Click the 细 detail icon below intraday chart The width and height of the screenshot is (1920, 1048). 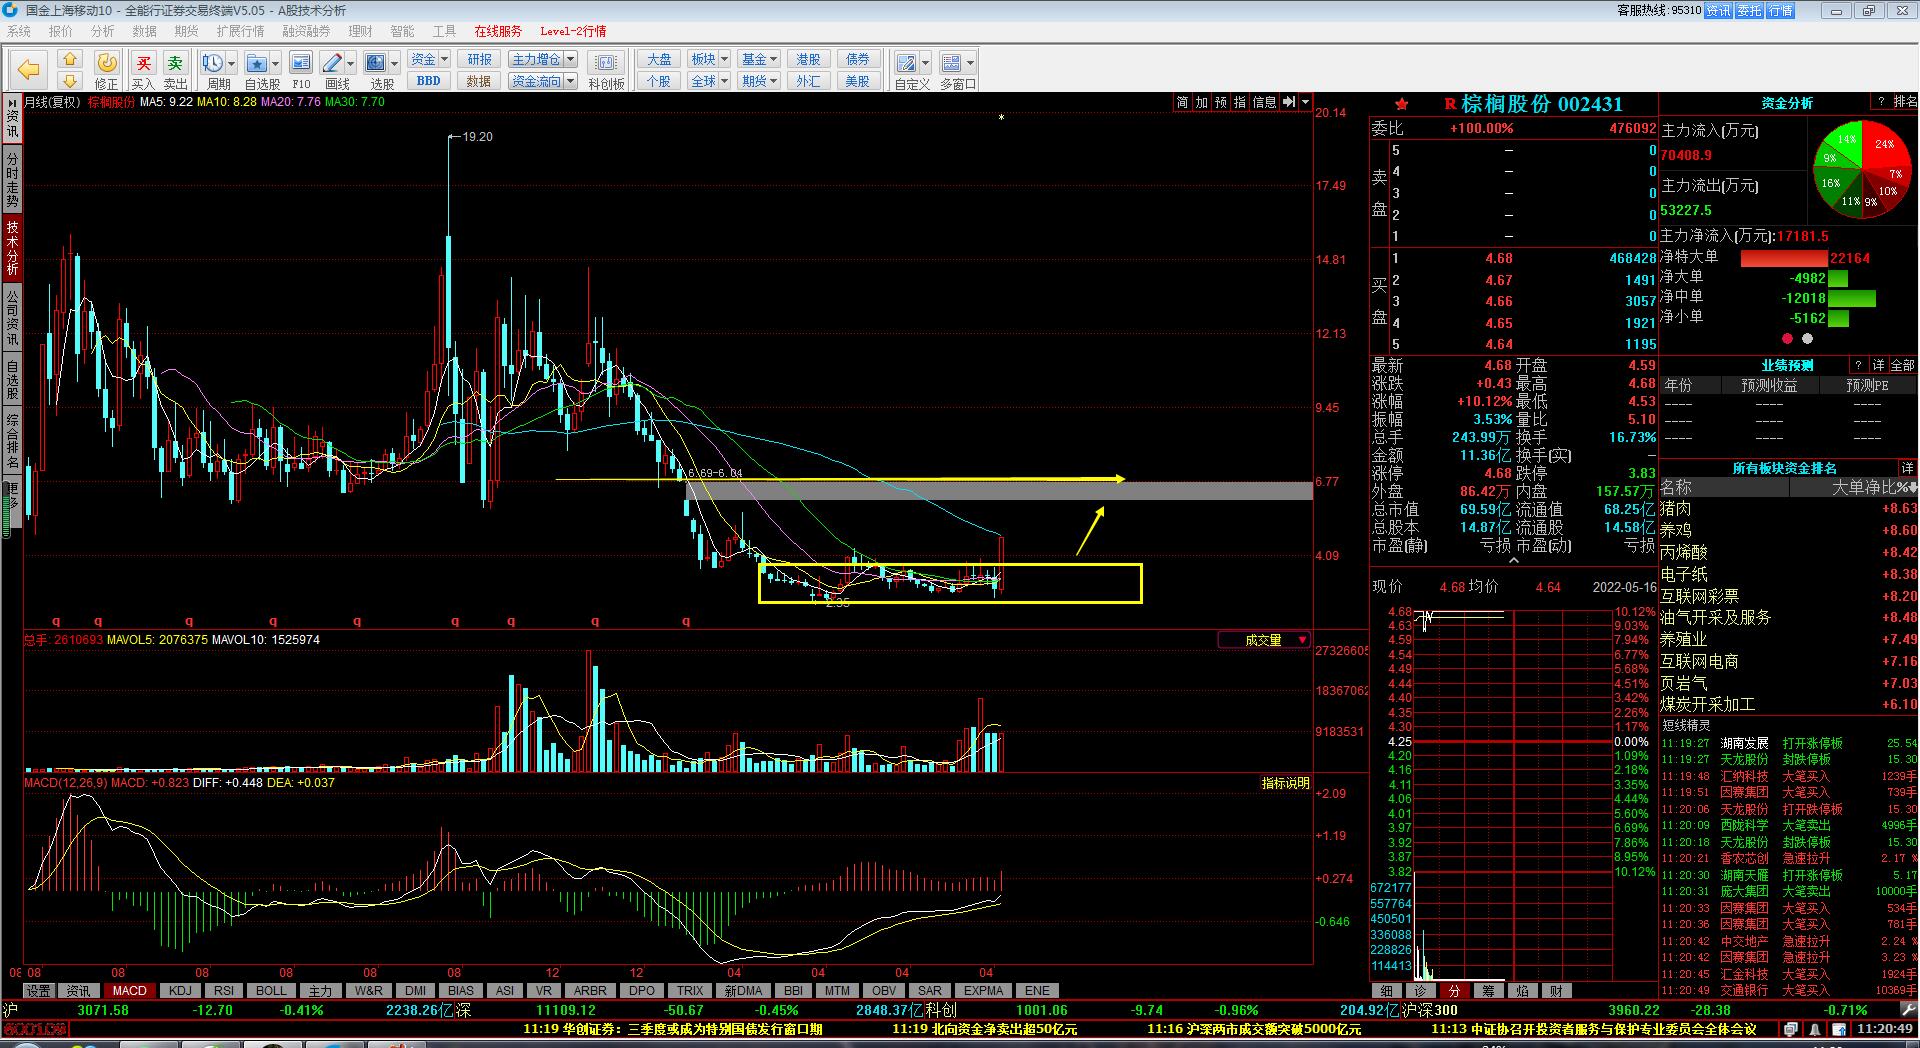point(1387,991)
